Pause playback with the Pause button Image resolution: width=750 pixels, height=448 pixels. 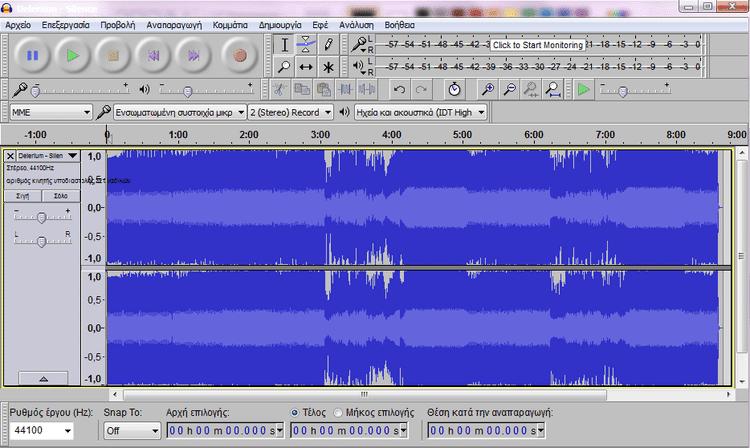coord(33,56)
